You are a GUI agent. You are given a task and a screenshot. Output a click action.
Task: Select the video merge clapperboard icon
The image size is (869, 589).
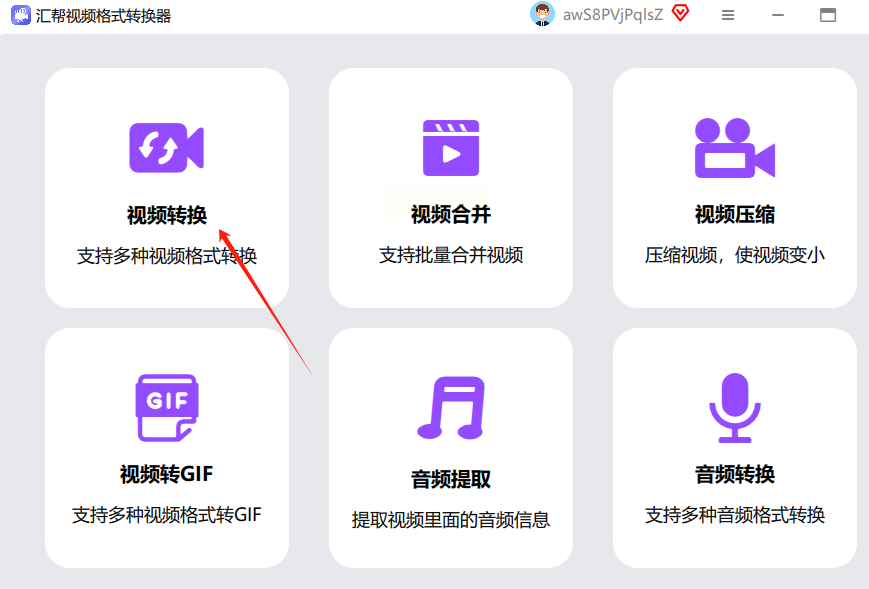pos(451,148)
